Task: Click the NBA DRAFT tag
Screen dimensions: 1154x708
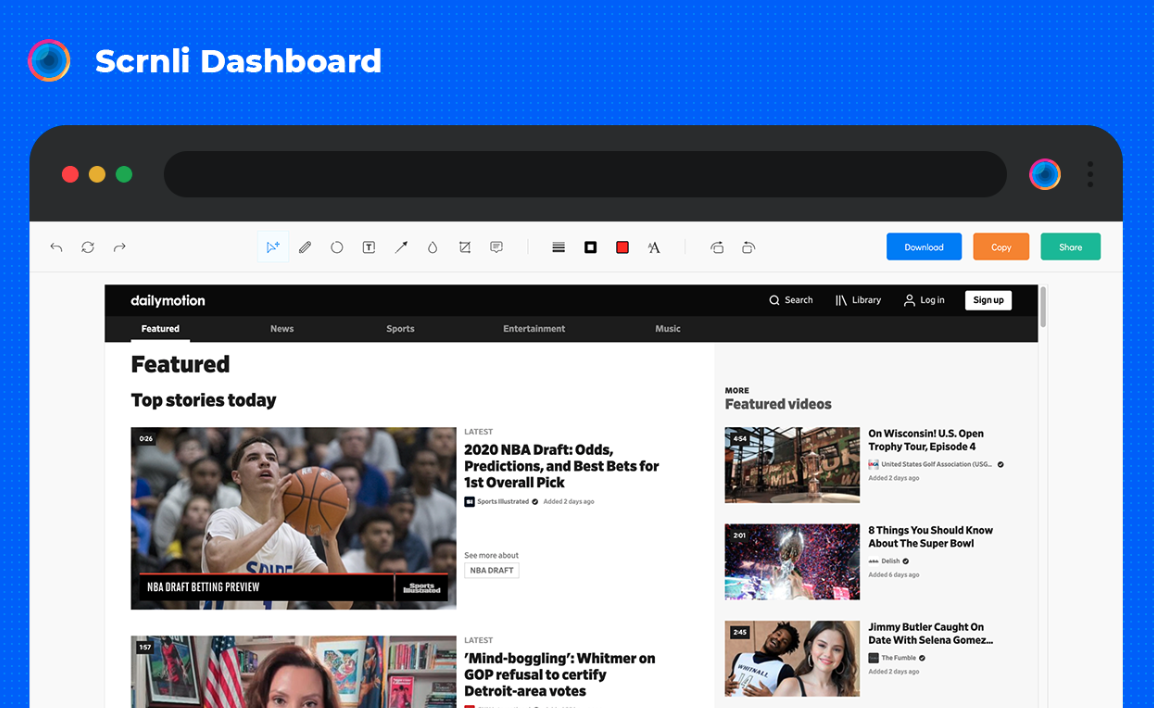Action: click(x=492, y=570)
